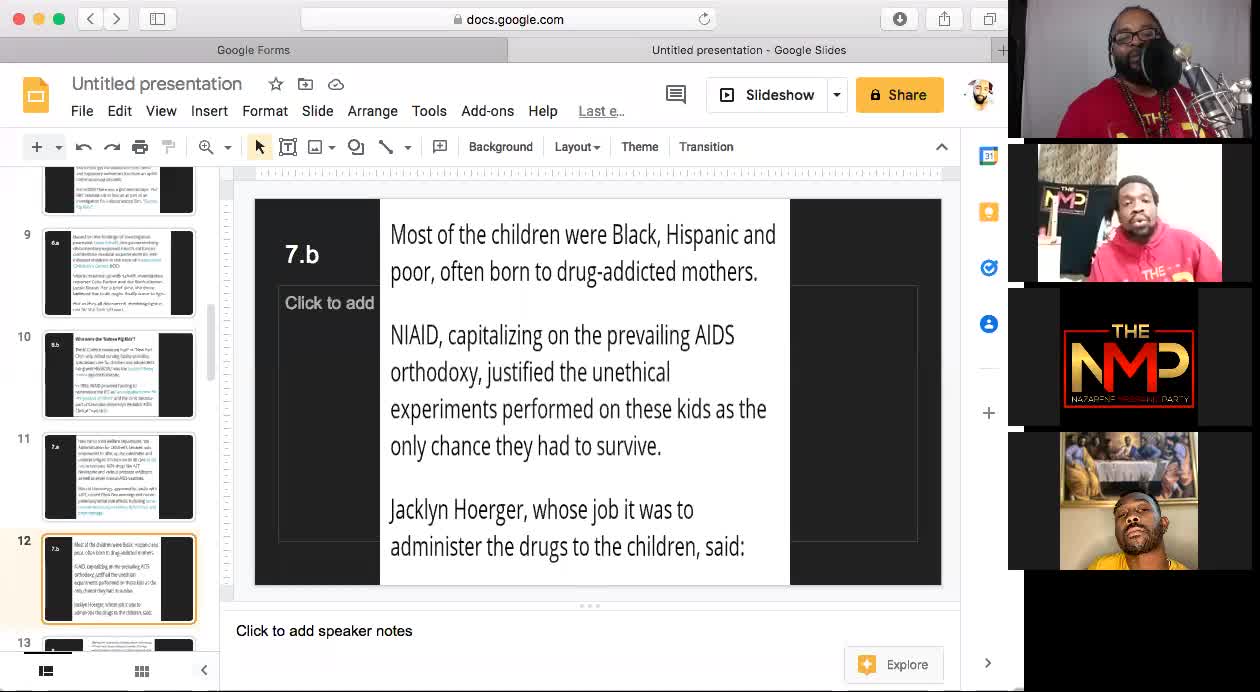Star the Untitled presentation
Viewport: 1260px width, 692px height.
coord(276,84)
